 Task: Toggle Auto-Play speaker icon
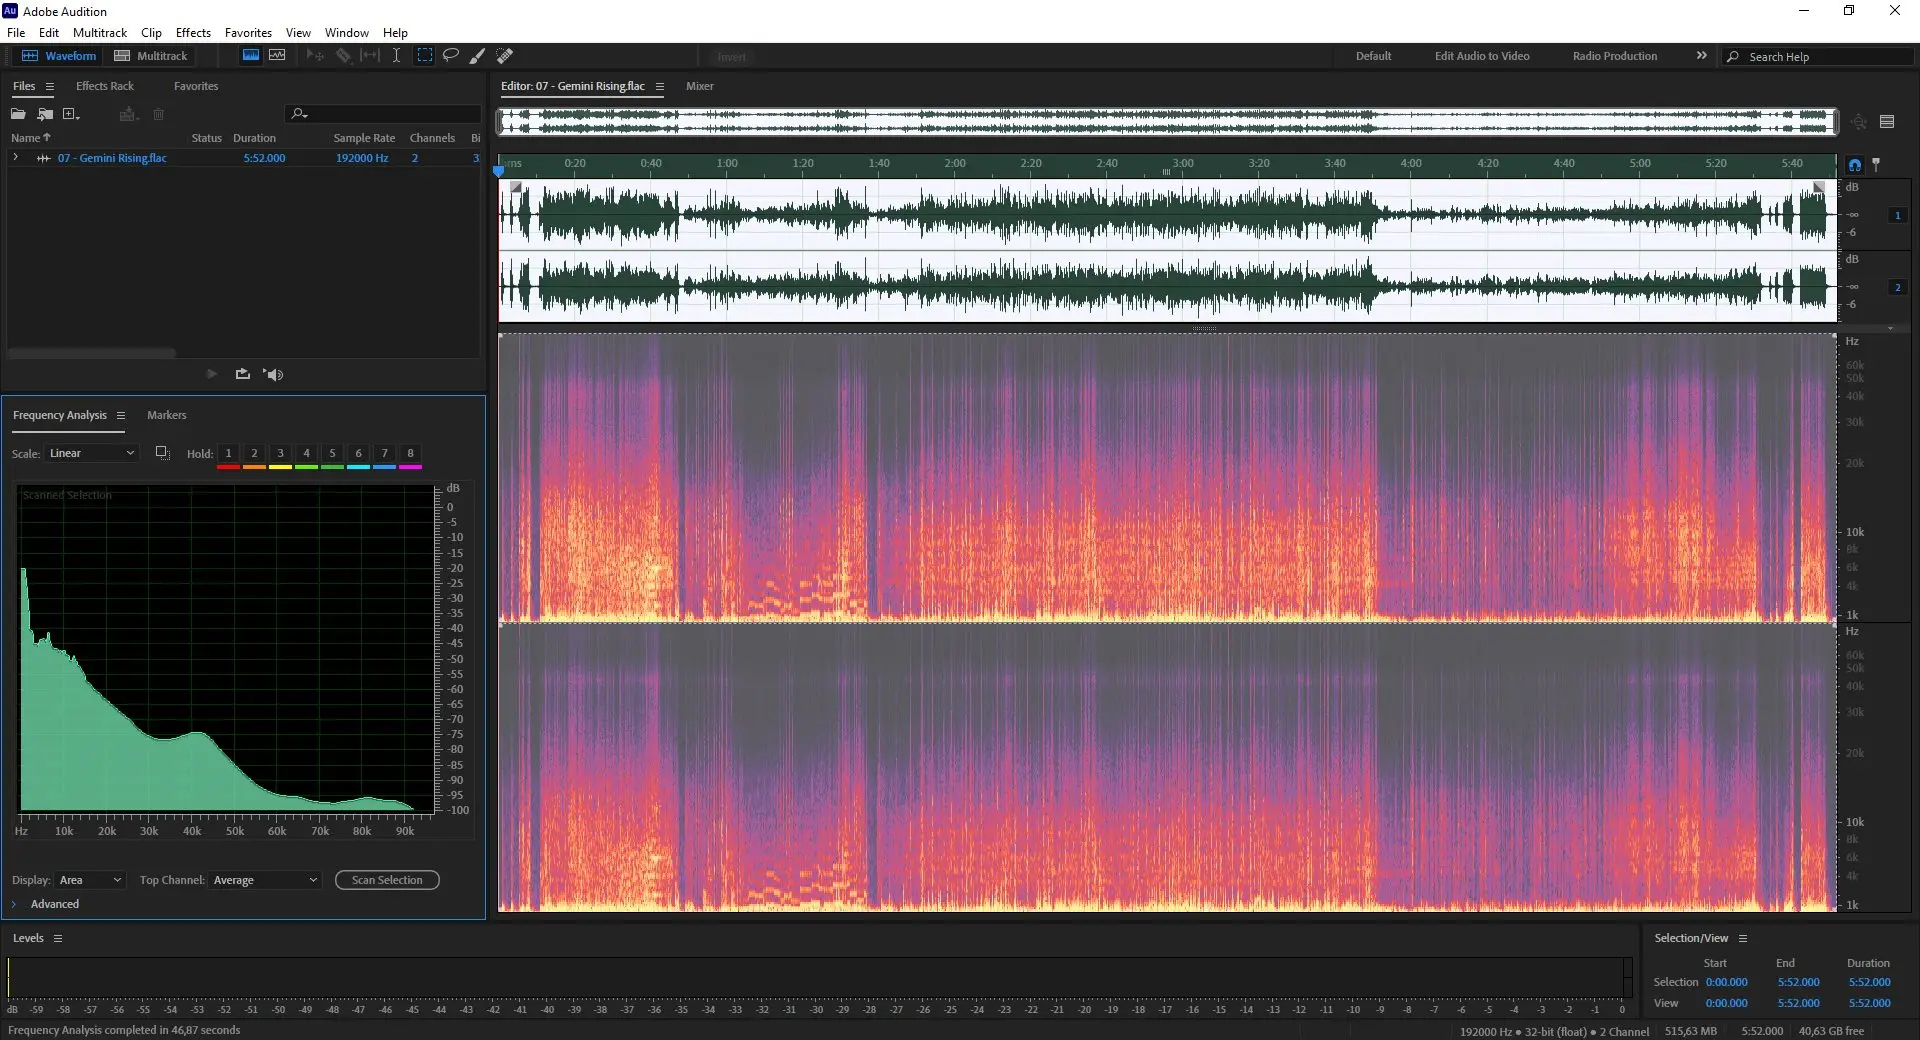tap(274, 374)
